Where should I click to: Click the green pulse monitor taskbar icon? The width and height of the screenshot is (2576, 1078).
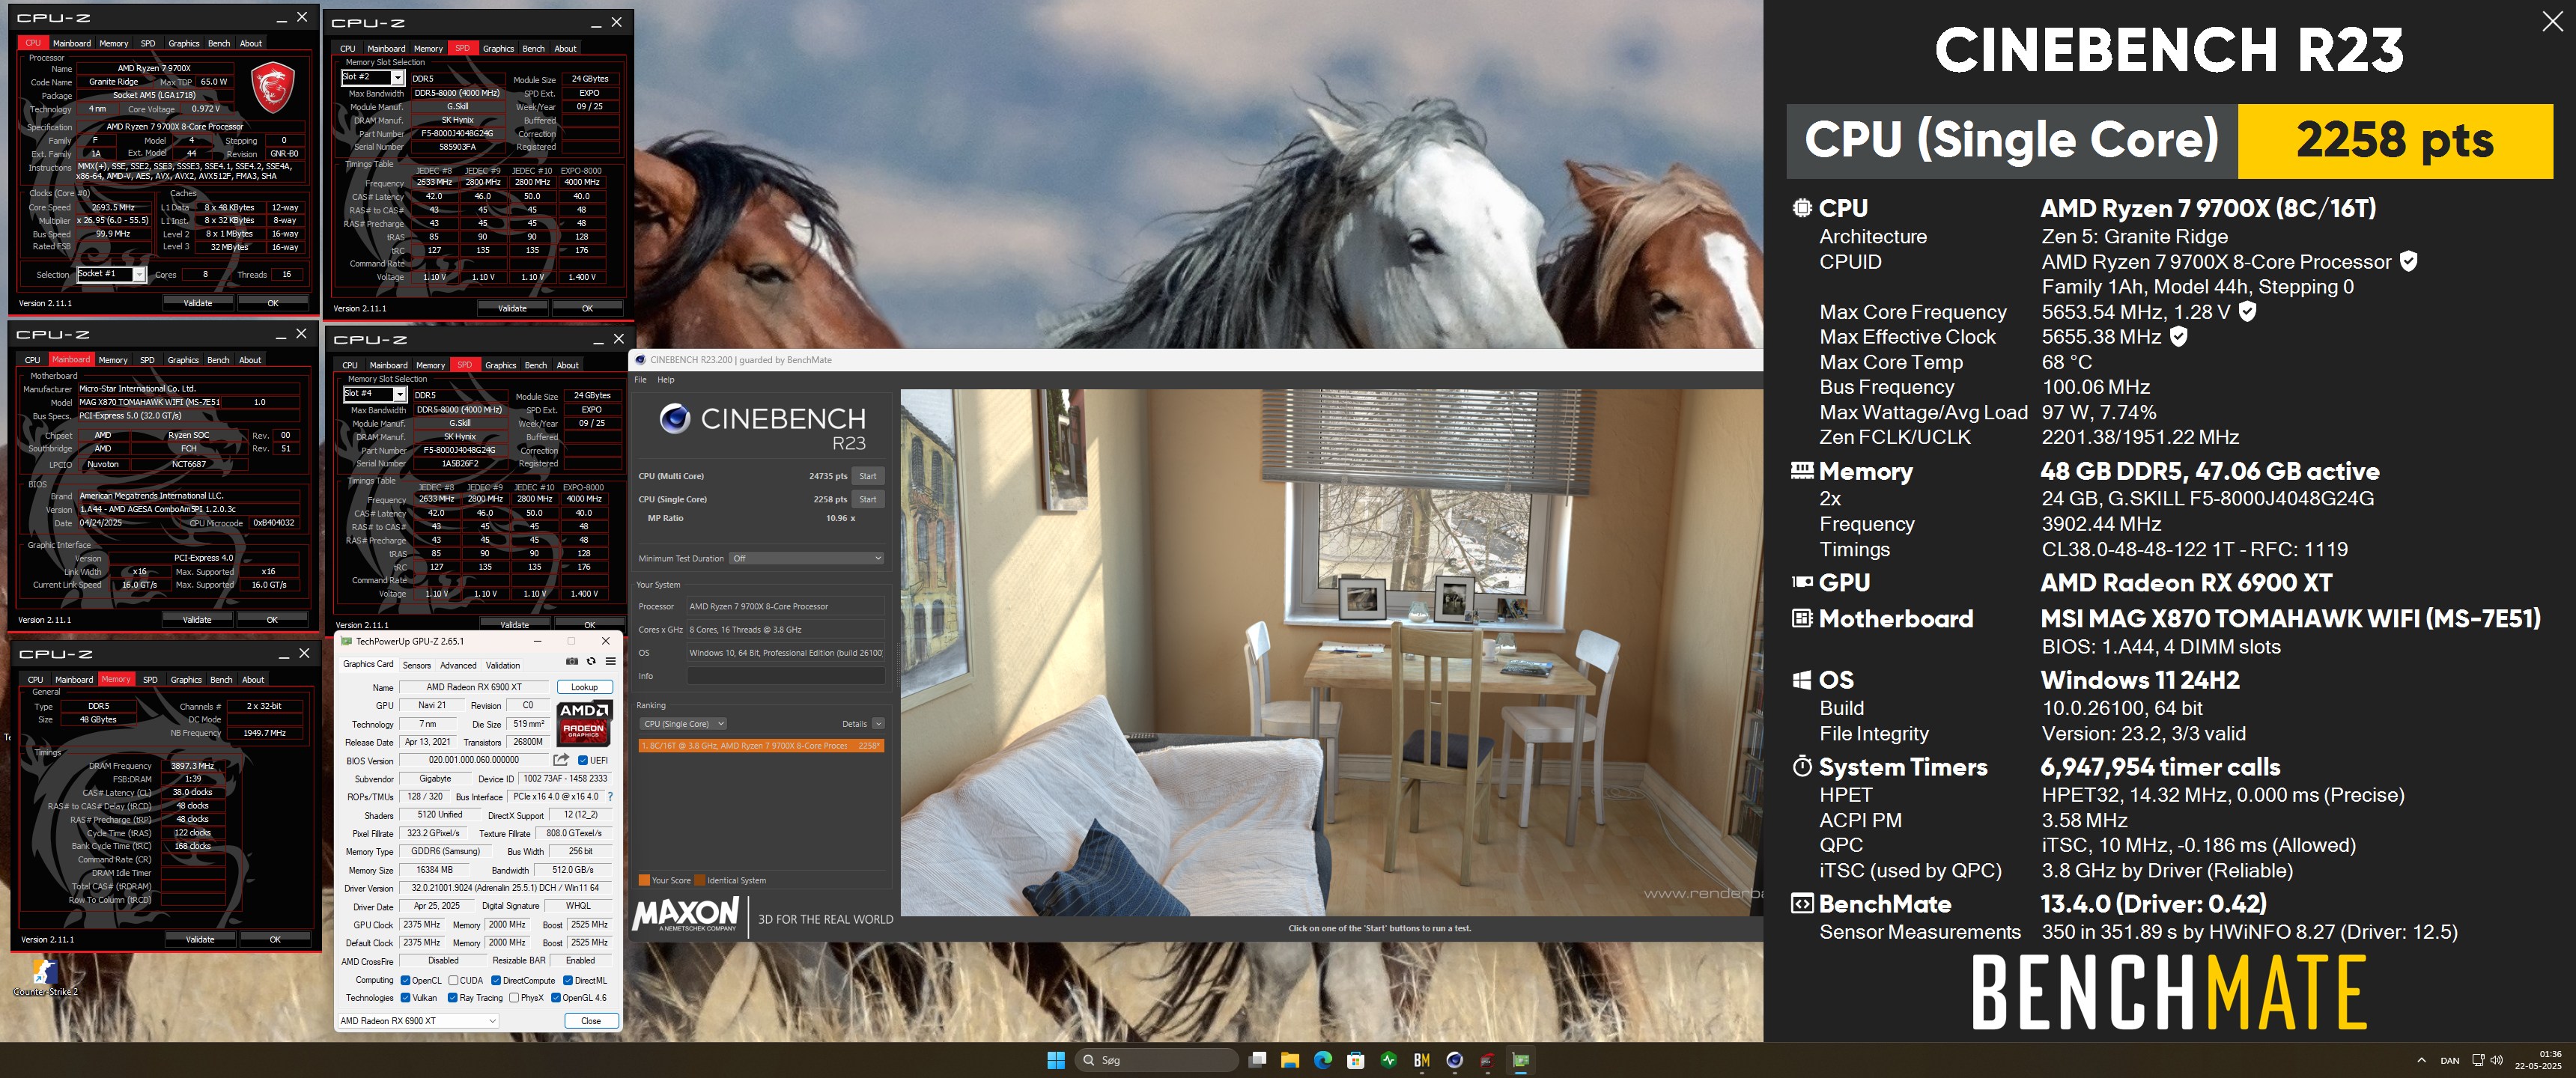pyautogui.click(x=1389, y=1060)
